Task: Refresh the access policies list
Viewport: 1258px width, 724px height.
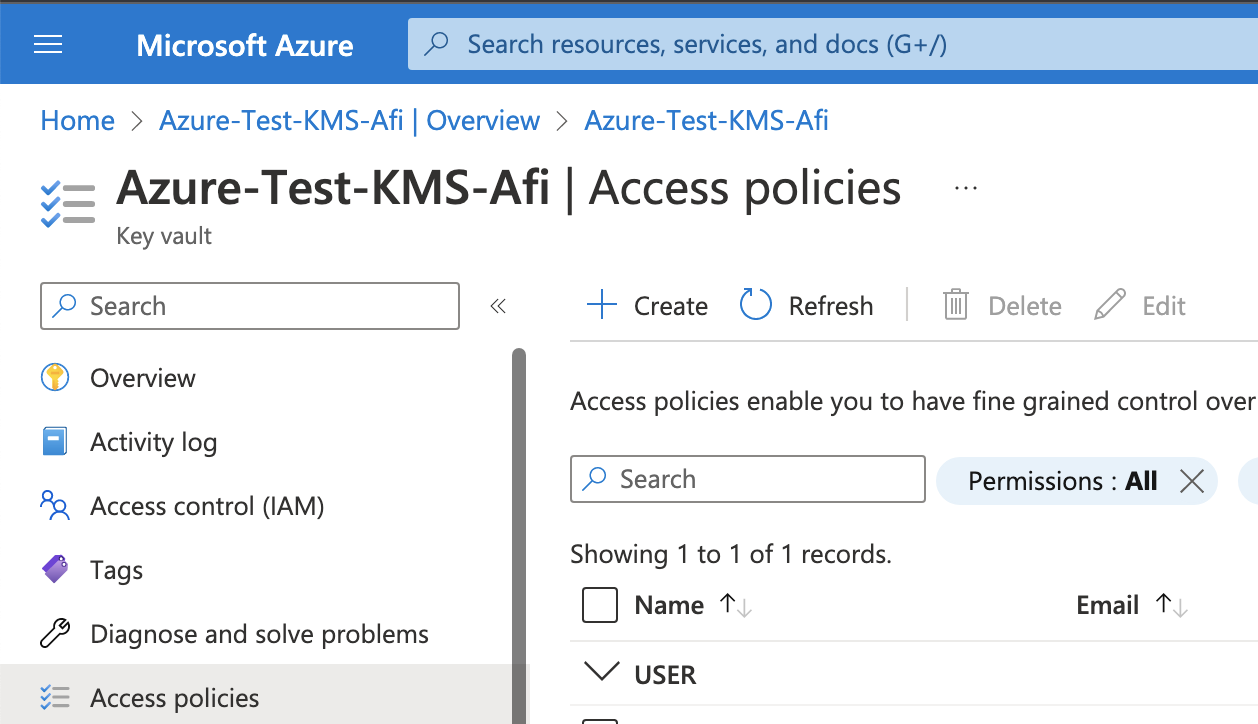Action: (806, 305)
